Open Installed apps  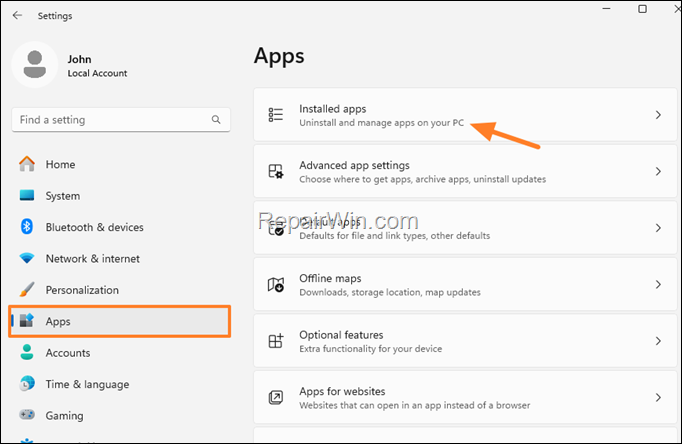465,115
